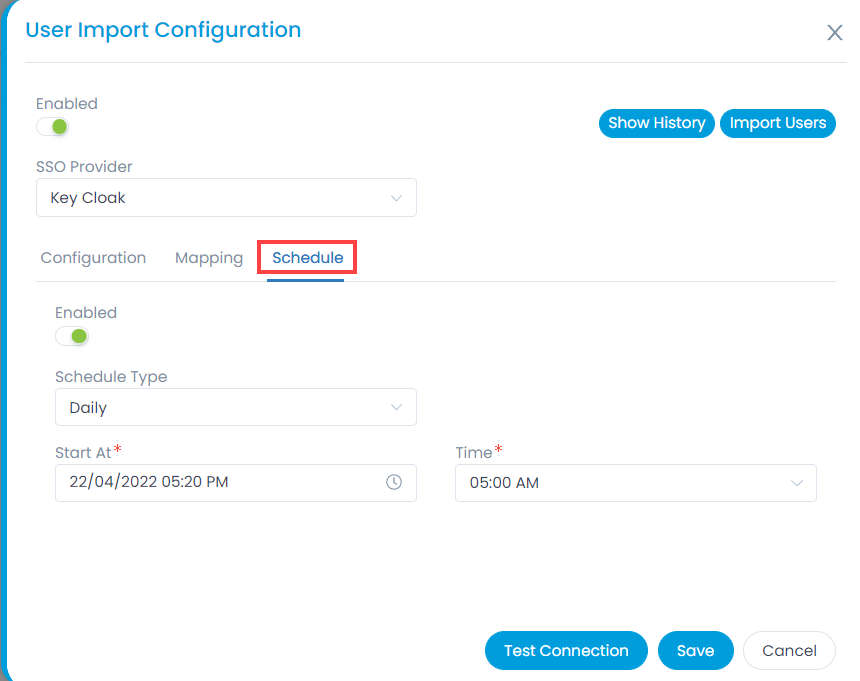Save the import configuration
This screenshot has width=860, height=681.
[695, 650]
